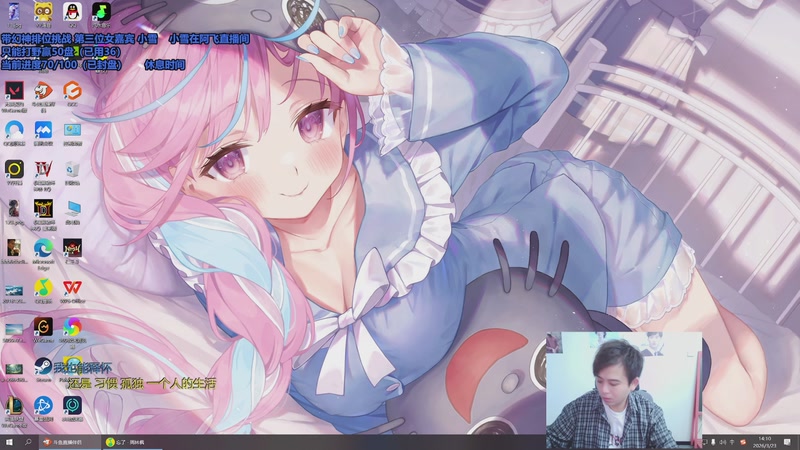Open the raccoon mascot desktop shortcut
Viewport: 800px width, 450px height.
tap(43, 12)
